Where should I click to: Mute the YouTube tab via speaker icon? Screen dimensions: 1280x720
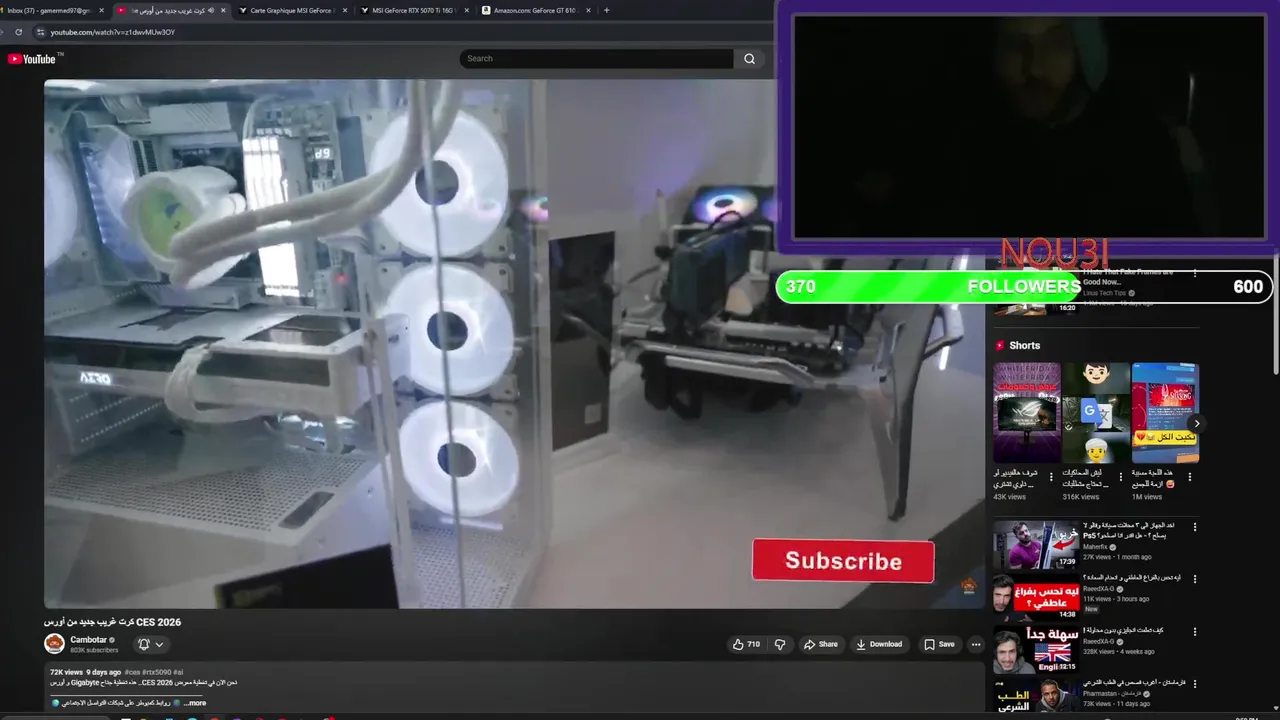click(x=210, y=10)
